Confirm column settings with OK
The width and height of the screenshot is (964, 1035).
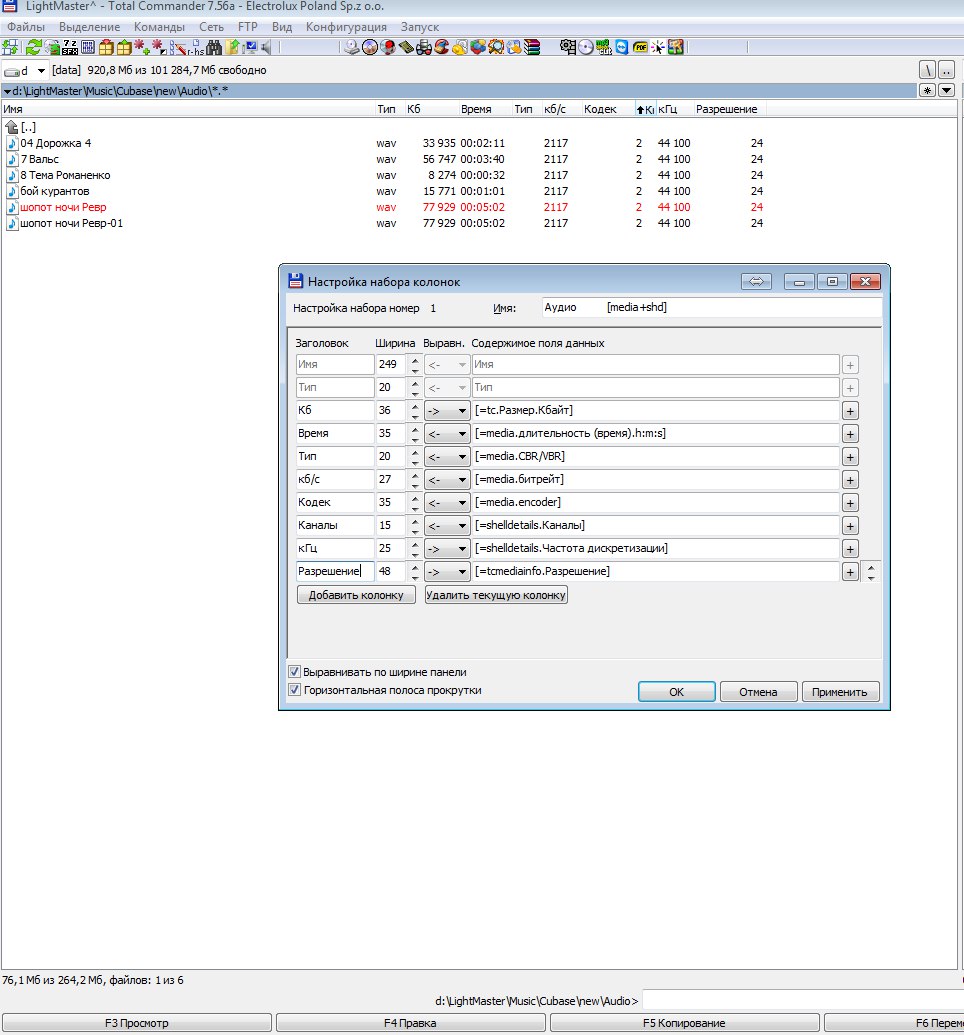pyautogui.click(x=676, y=692)
